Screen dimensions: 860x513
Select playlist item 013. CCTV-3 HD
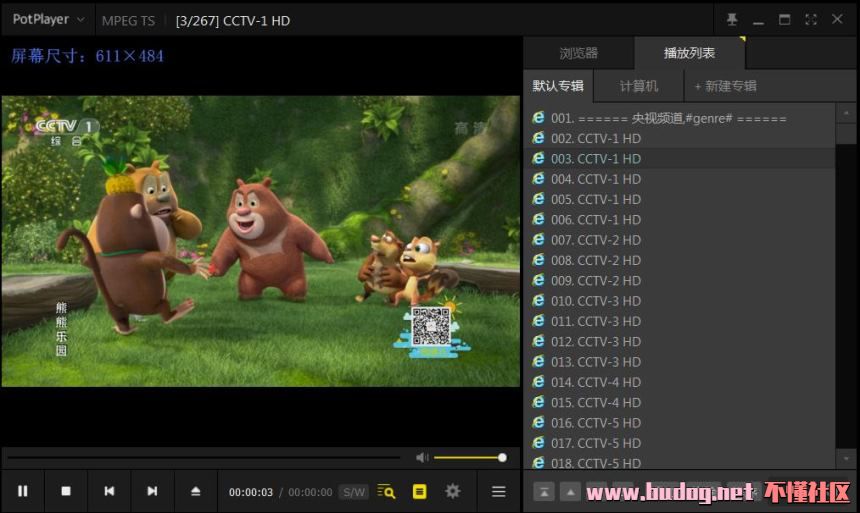coord(679,362)
